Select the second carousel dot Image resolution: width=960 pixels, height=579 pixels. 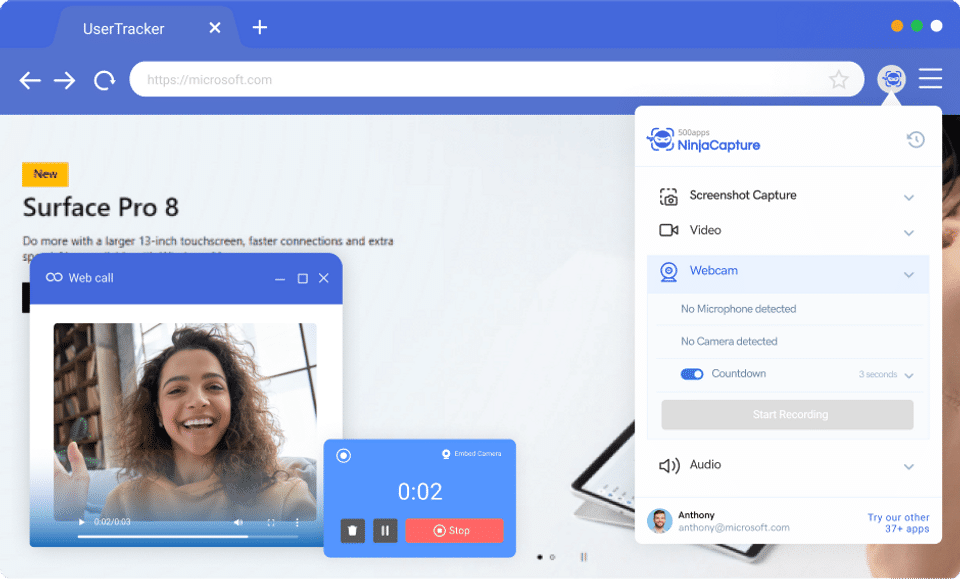pos(552,557)
